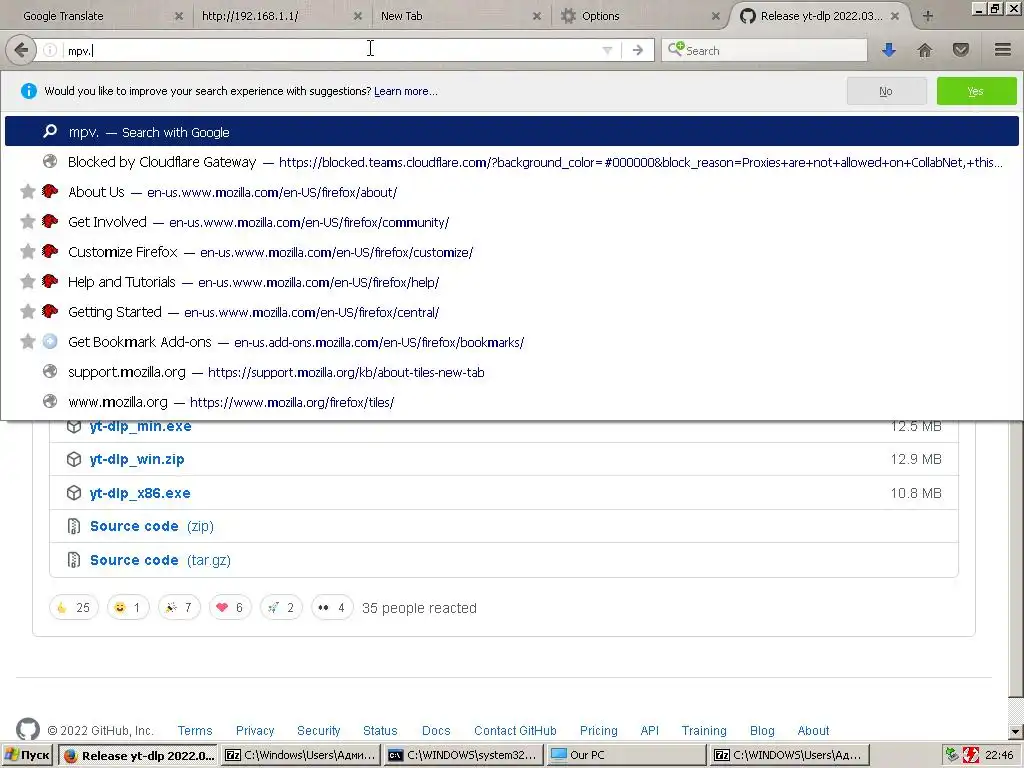This screenshot has width=1024, height=768.
Task: Open the Pricing footer link
Action: (x=598, y=731)
